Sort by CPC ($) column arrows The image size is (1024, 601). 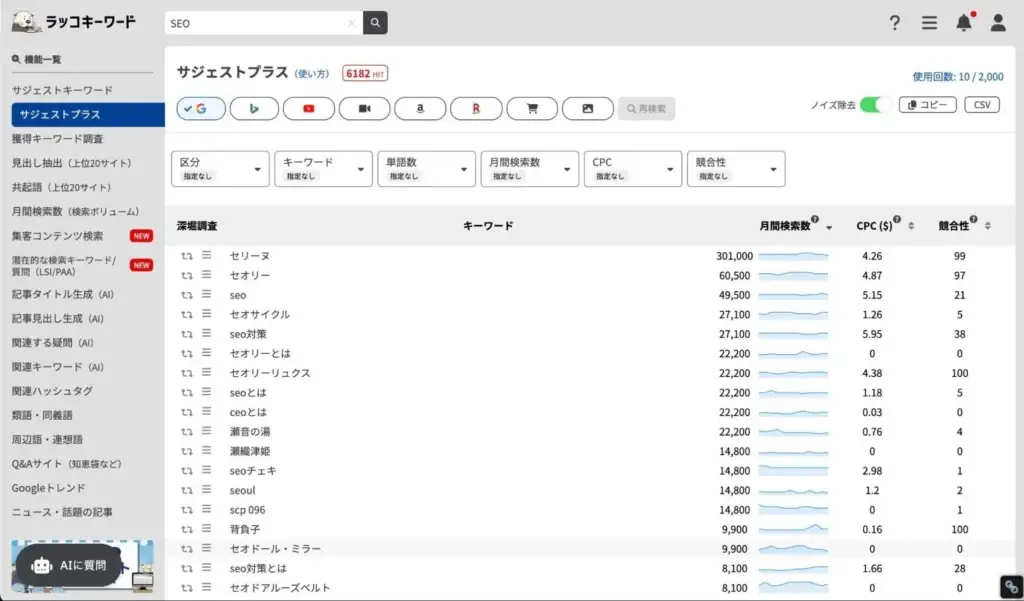[911, 226]
